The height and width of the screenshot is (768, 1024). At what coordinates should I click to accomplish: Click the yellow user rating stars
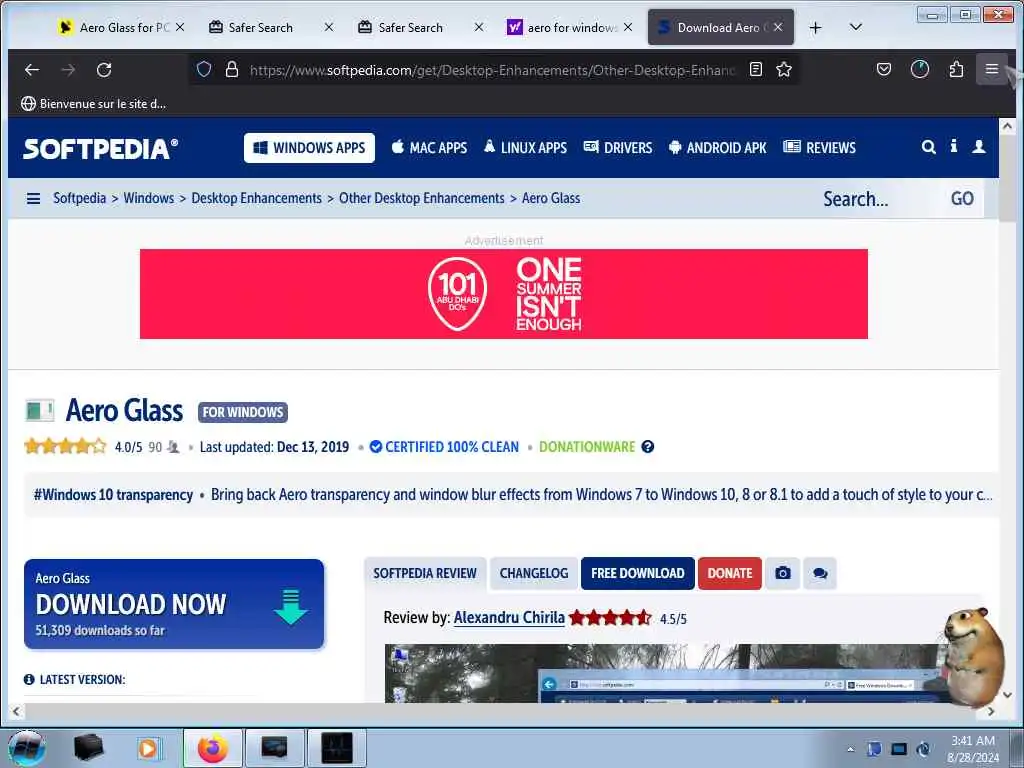pos(65,447)
